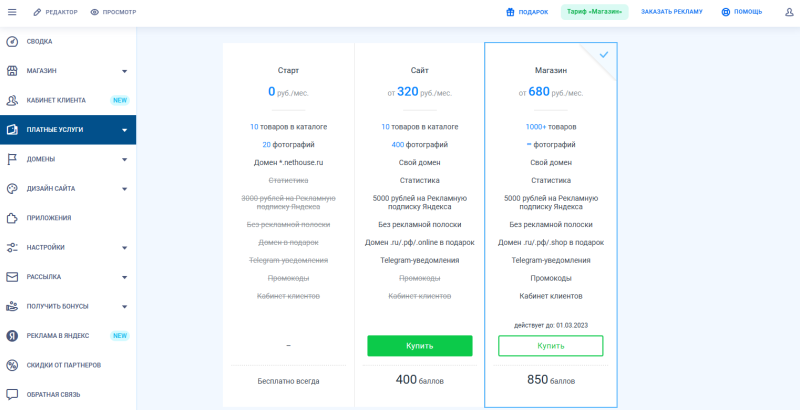Image resolution: width=800 pixels, height=410 pixels.
Task: Buy the Сайт plan with green Купить
Action: click(420, 346)
